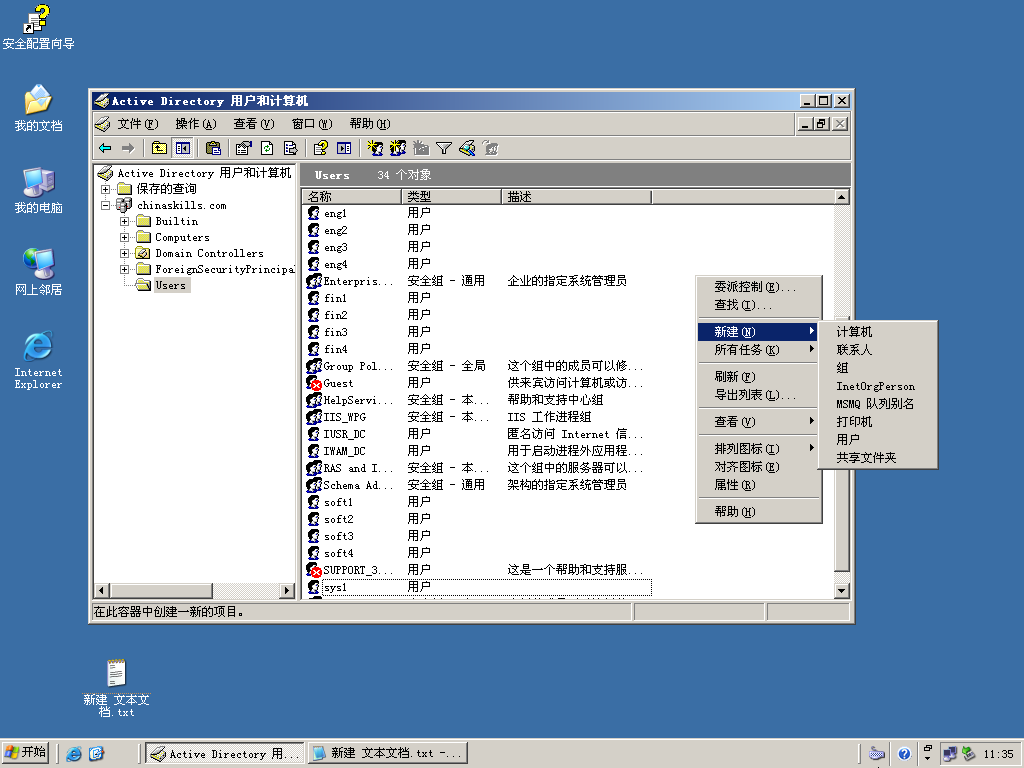Viewport: 1024px width, 768px height.
Task: Expand the Domain Controllers node
Action: (124, 253)
